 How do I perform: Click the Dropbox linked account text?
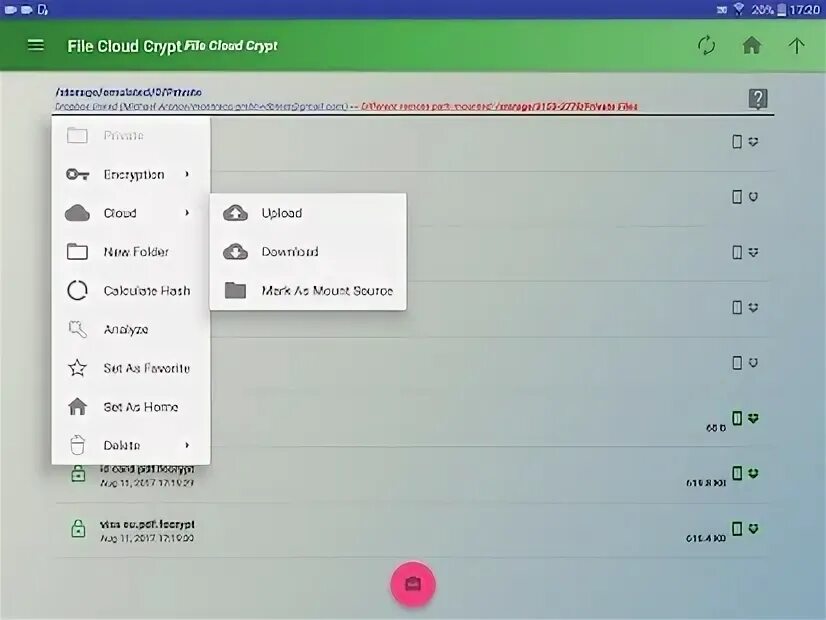(201, 106)
